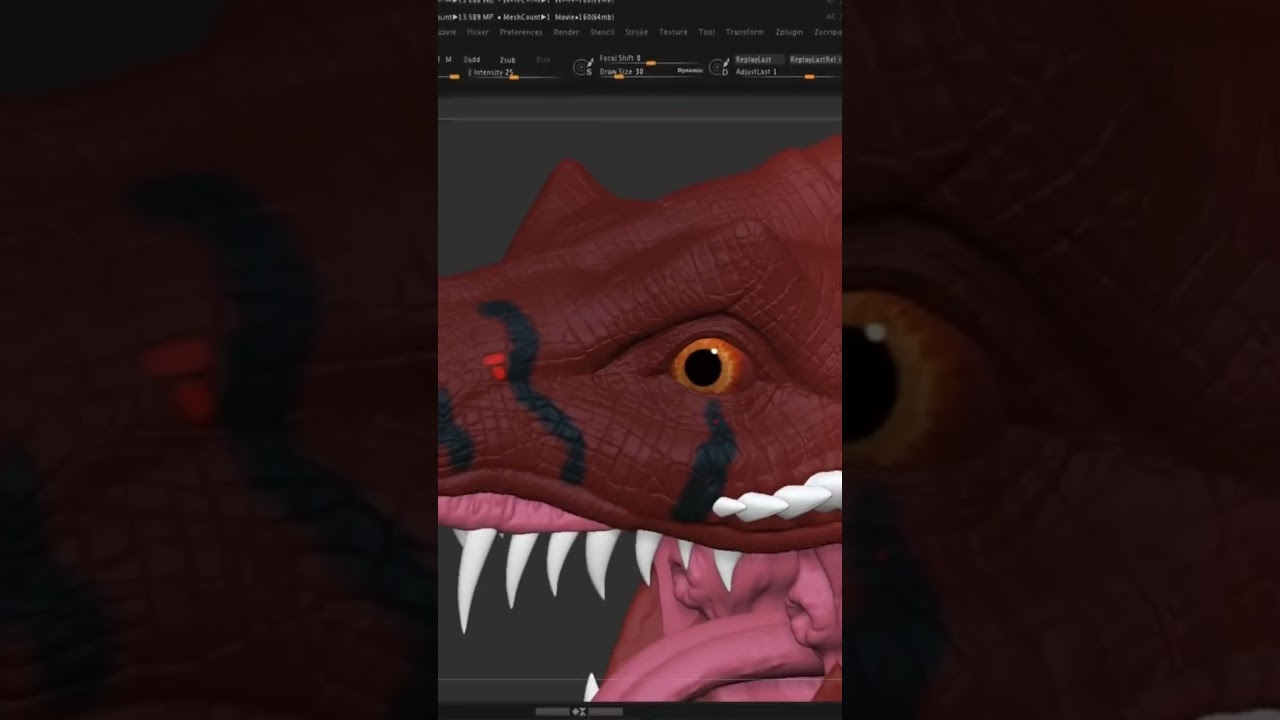1280x720 pixels.
Task: Click the brush D icon beside ReplayLast
Action: [x=719, y=67]
